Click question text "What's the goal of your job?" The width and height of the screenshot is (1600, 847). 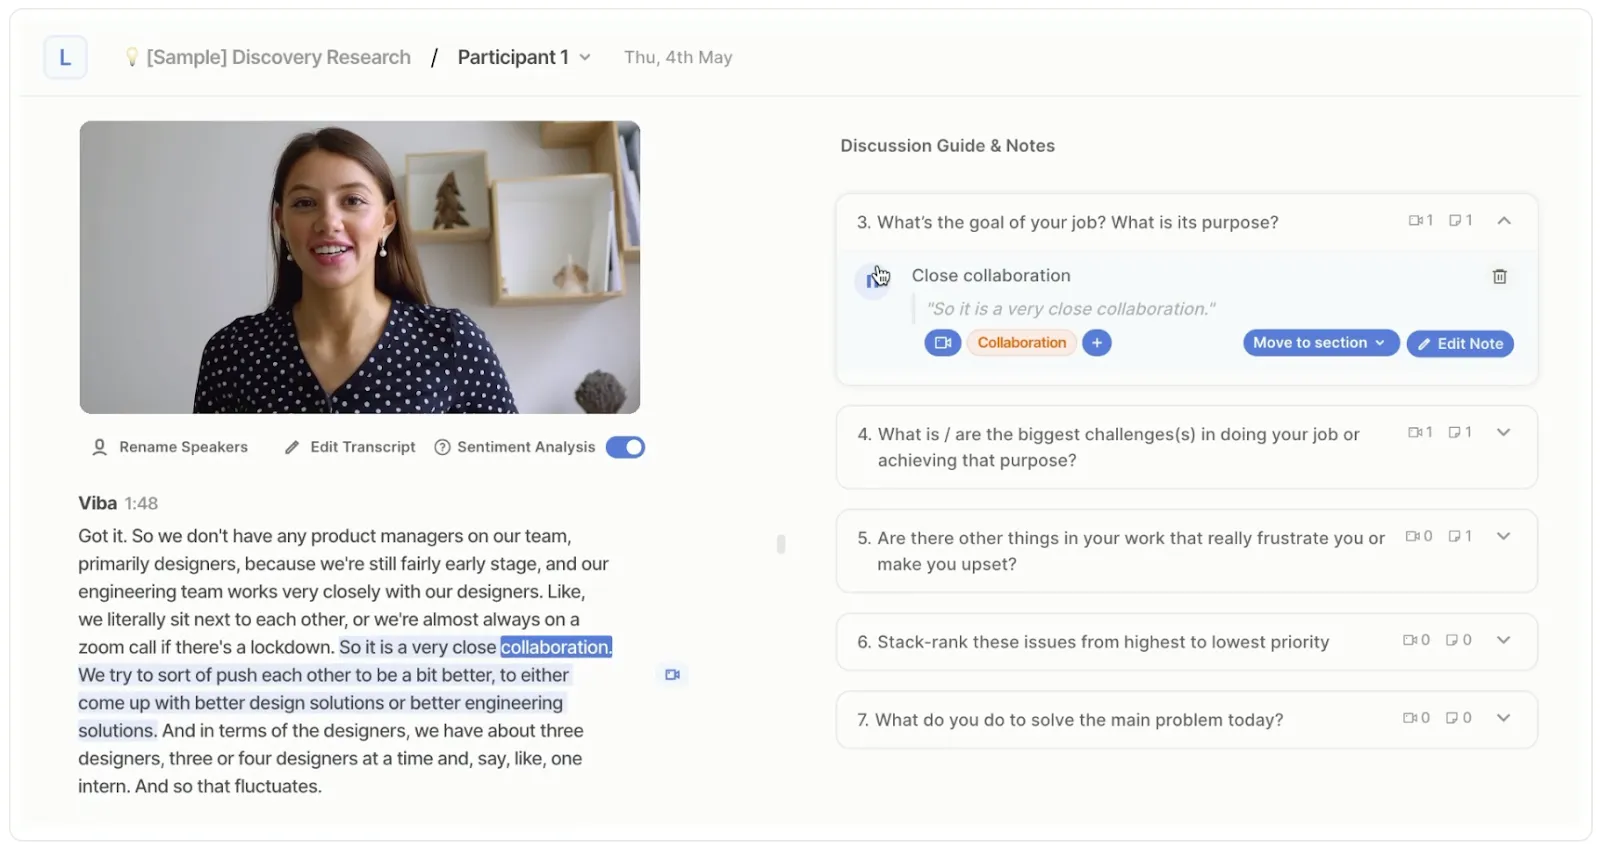tap(992, 222)
